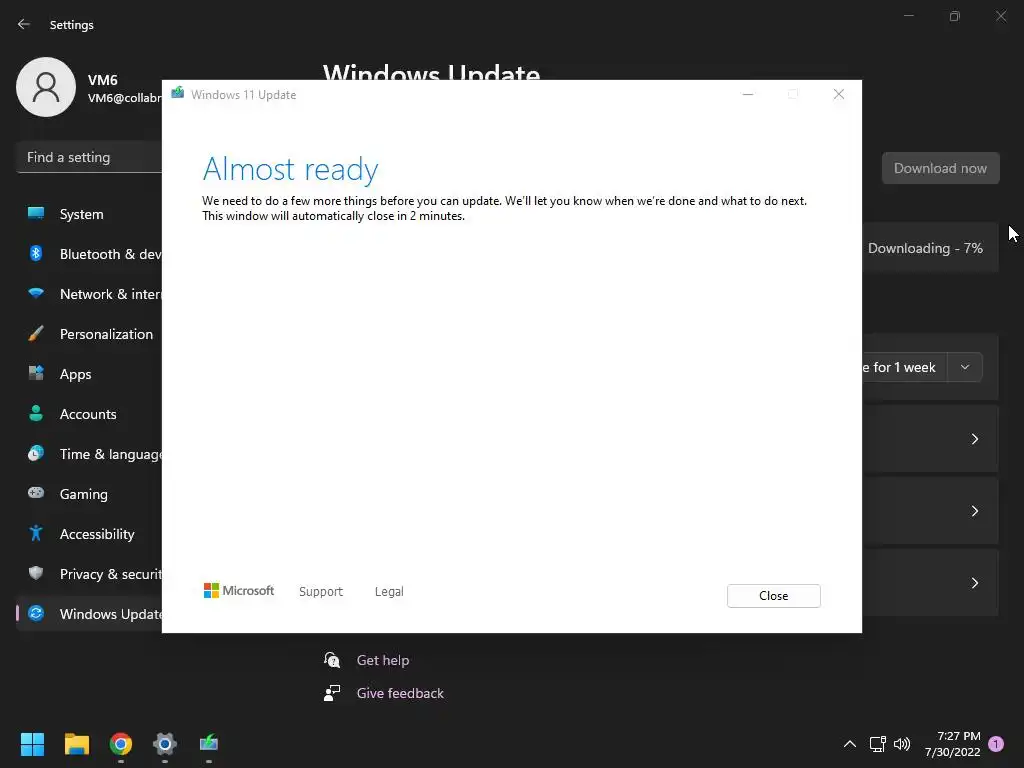This screenshot has width=1024, height=768.
Task: Click the Downloading - 7% status text
Action: pyautogui.click(x=925, y=248)
